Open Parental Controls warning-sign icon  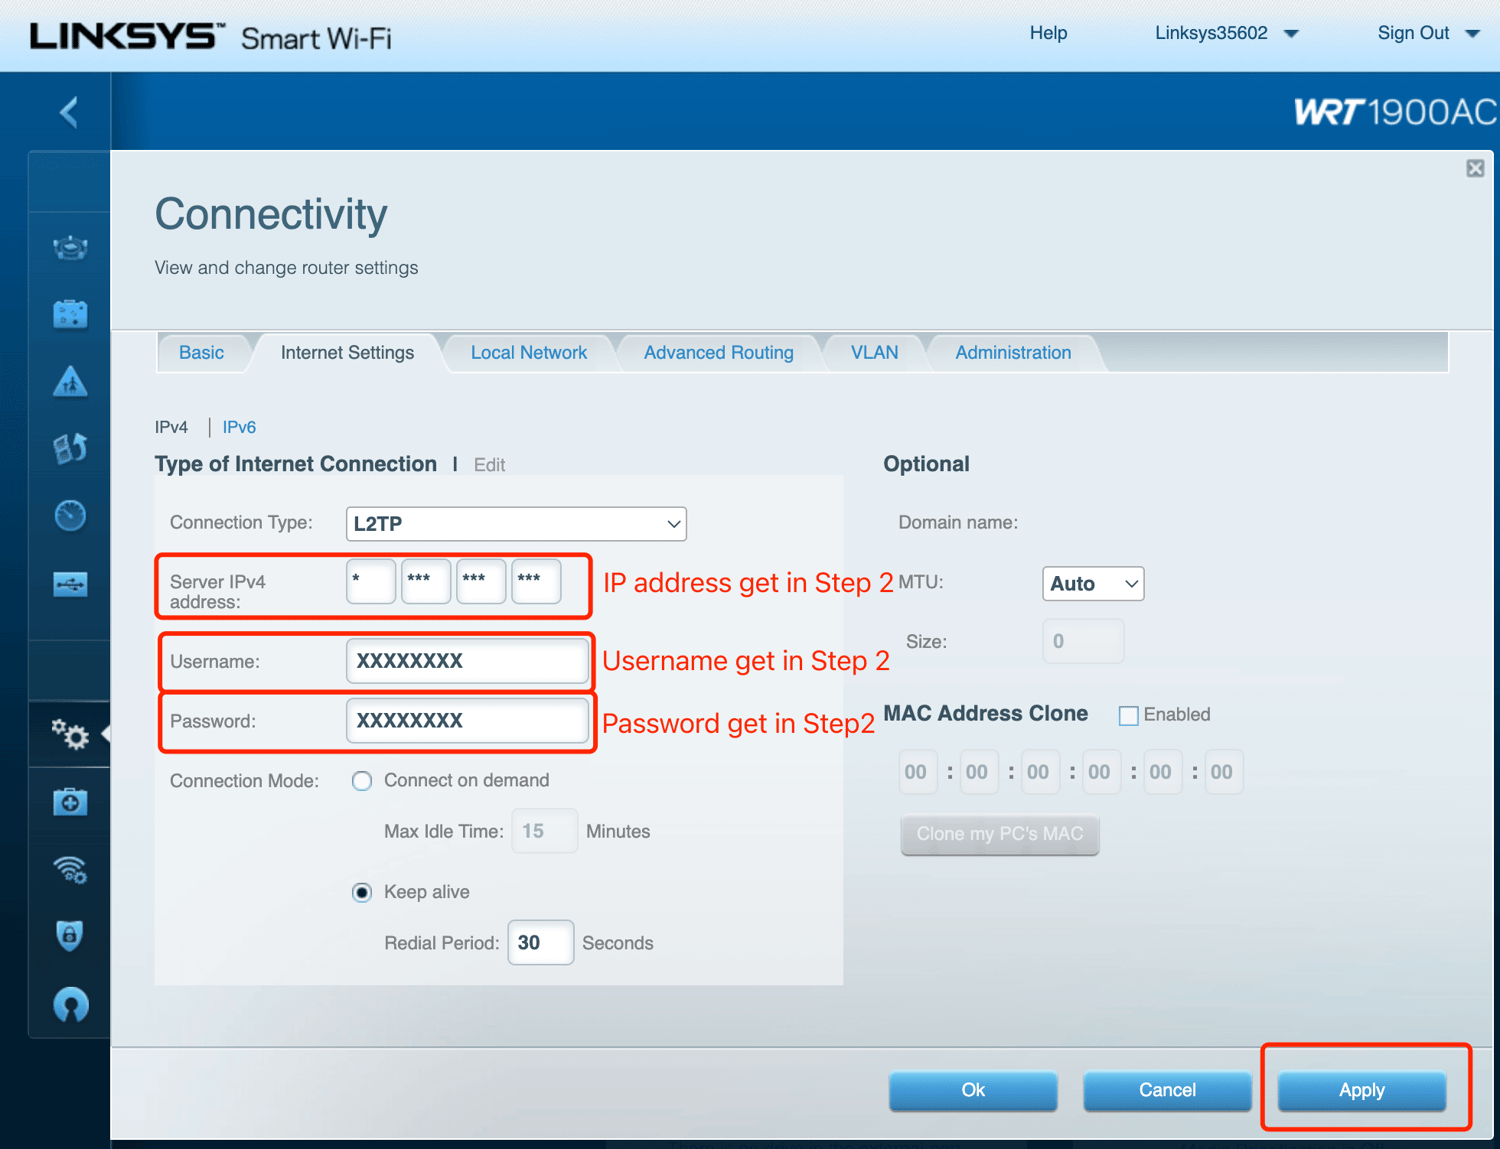point(70,381)
